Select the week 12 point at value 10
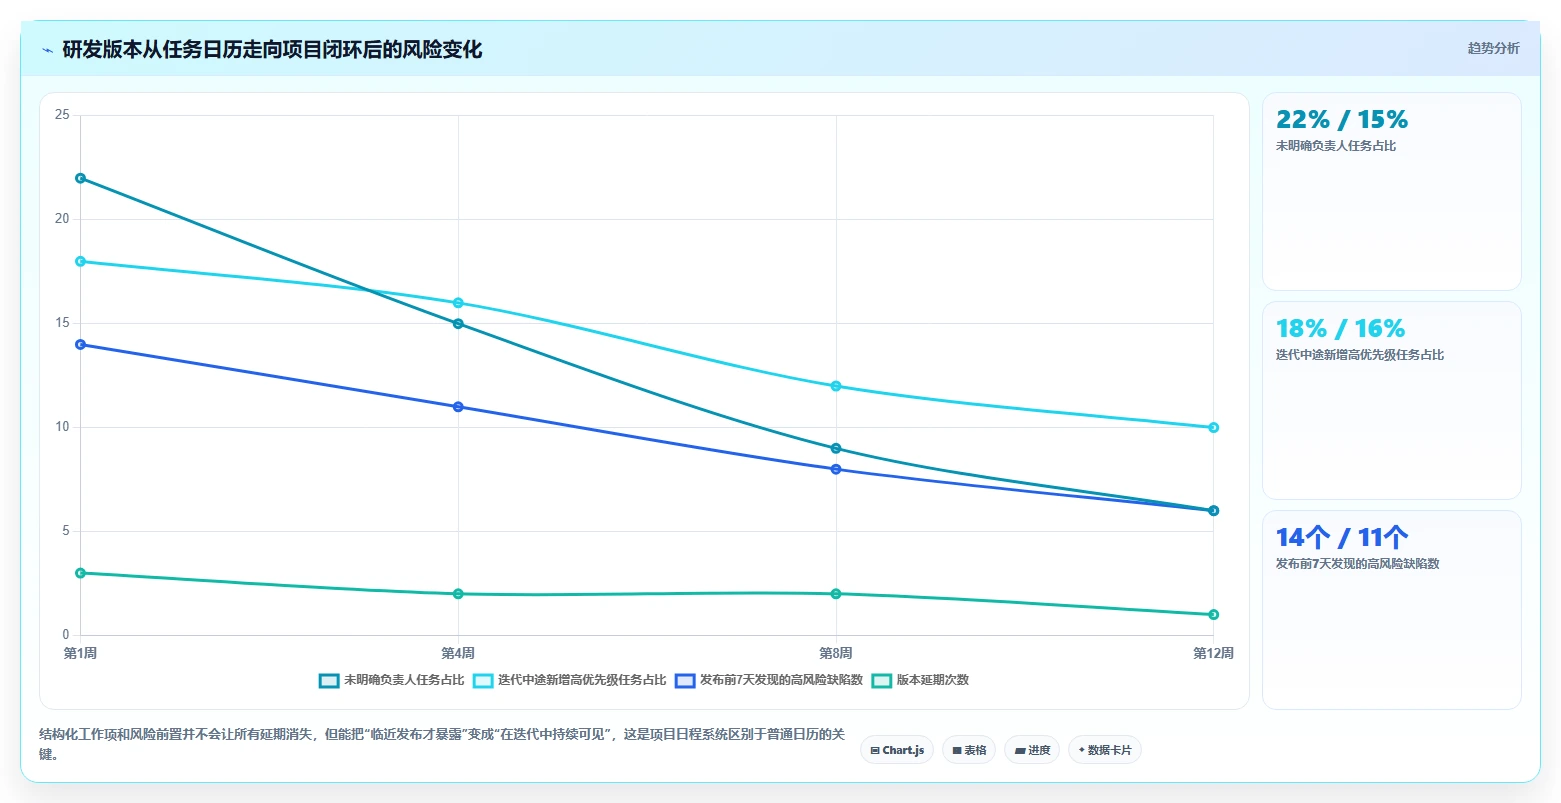This screenshot has width=1561, height=803. (x=1213, y=427)
